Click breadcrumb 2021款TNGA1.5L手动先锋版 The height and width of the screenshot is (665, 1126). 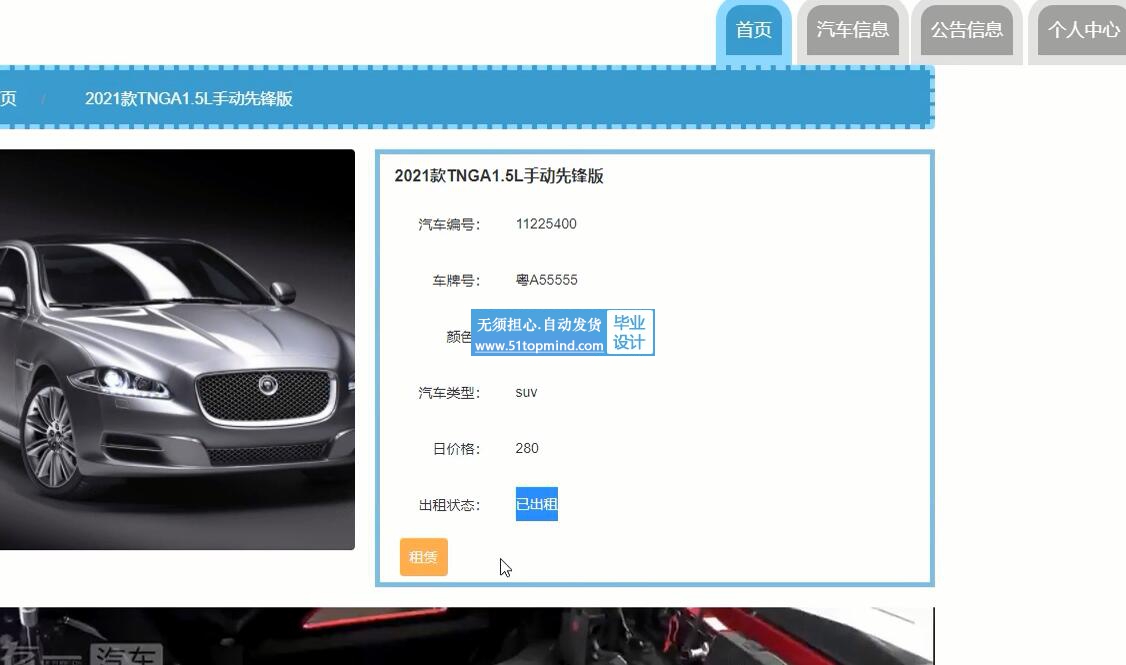pyautogui.click(x=189, y=98)
